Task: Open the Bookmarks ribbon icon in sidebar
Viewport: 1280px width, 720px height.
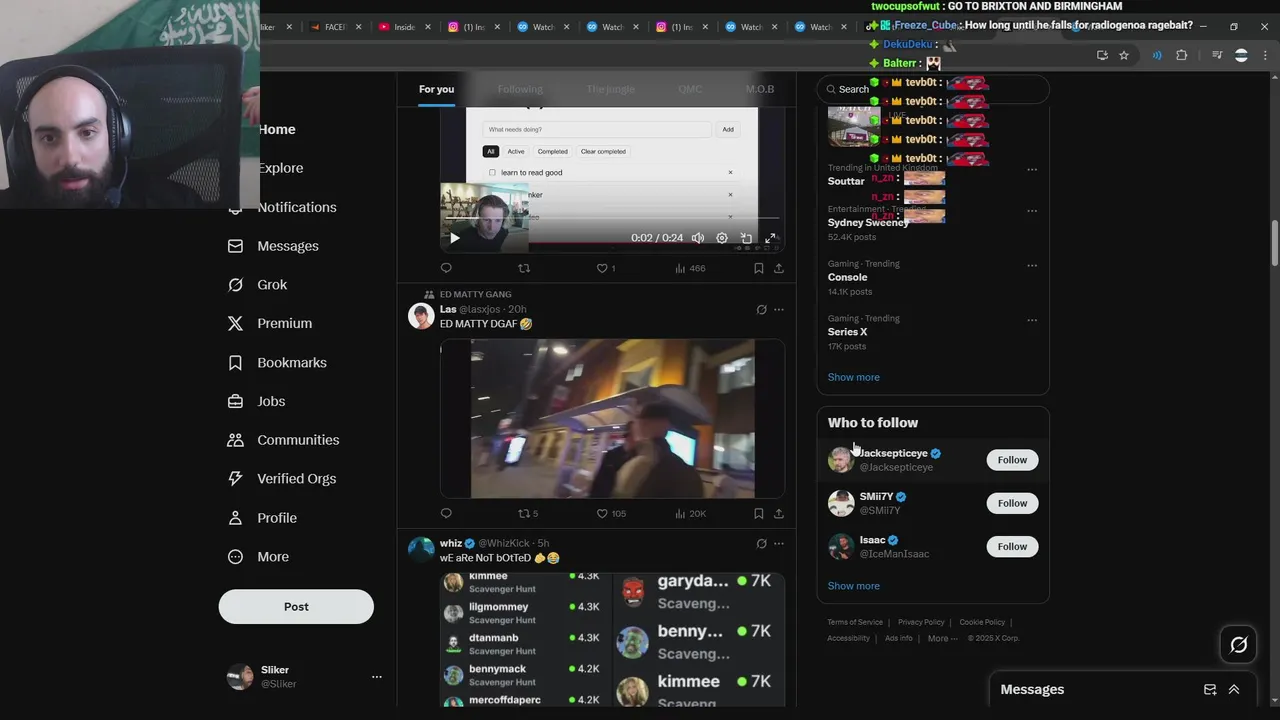Action: pos(235,362)
